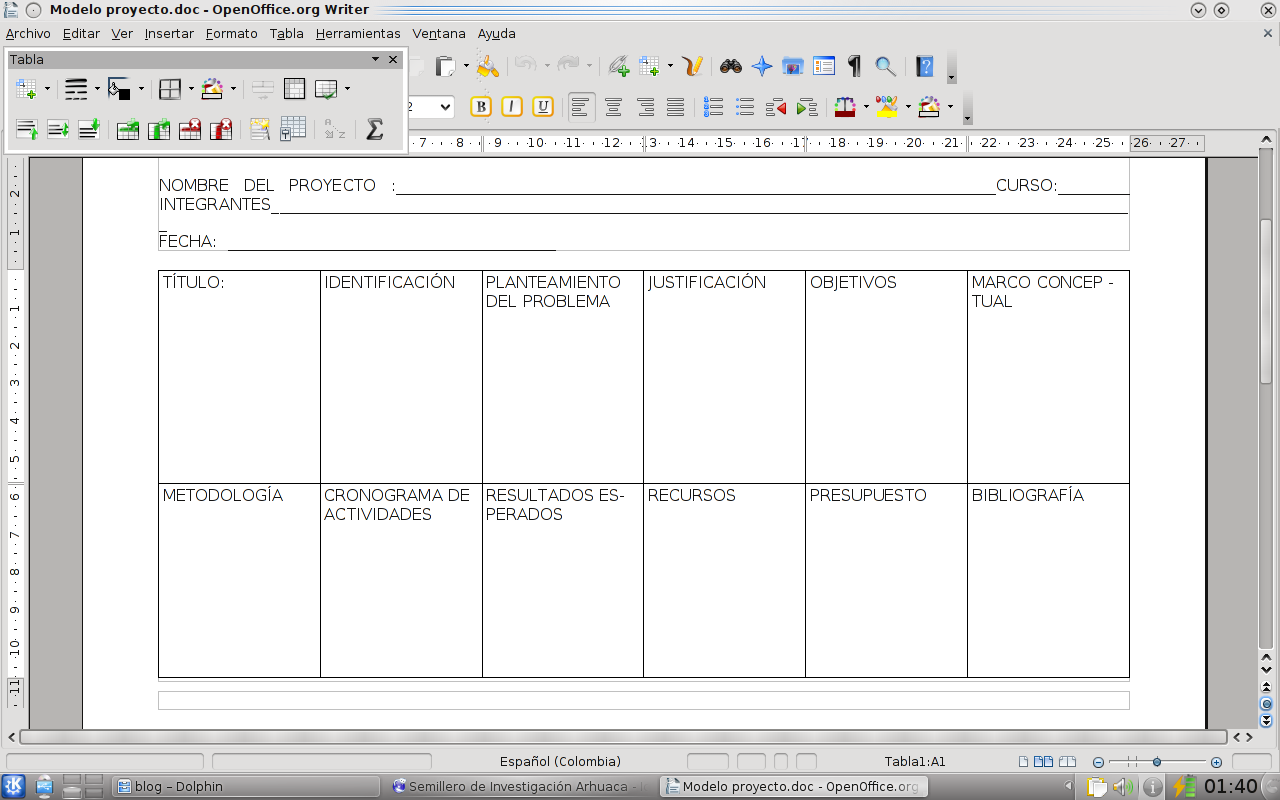Viewport: 1280px width, 800px height.
Task: Open the Tabla toolbar options arrow
Action: click(x=376, y=59)
